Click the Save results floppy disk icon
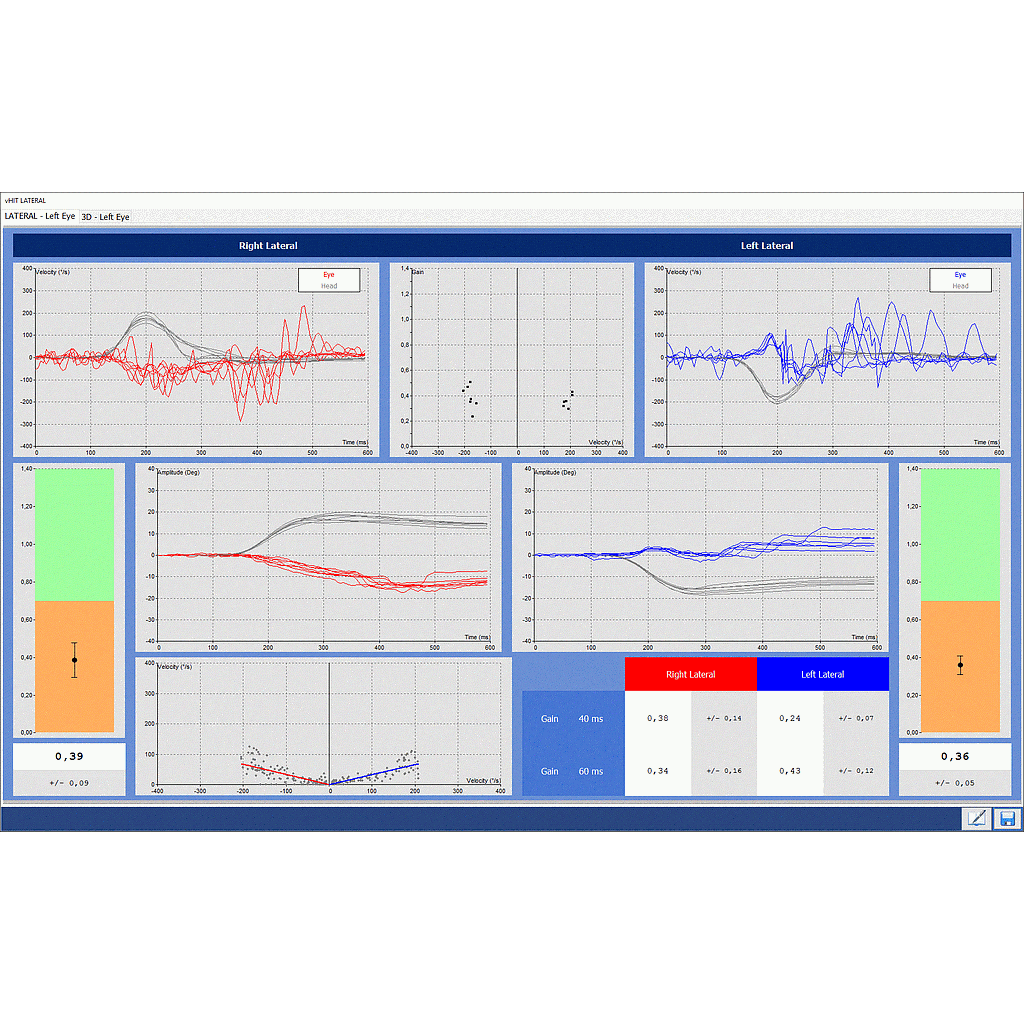 1005,818
